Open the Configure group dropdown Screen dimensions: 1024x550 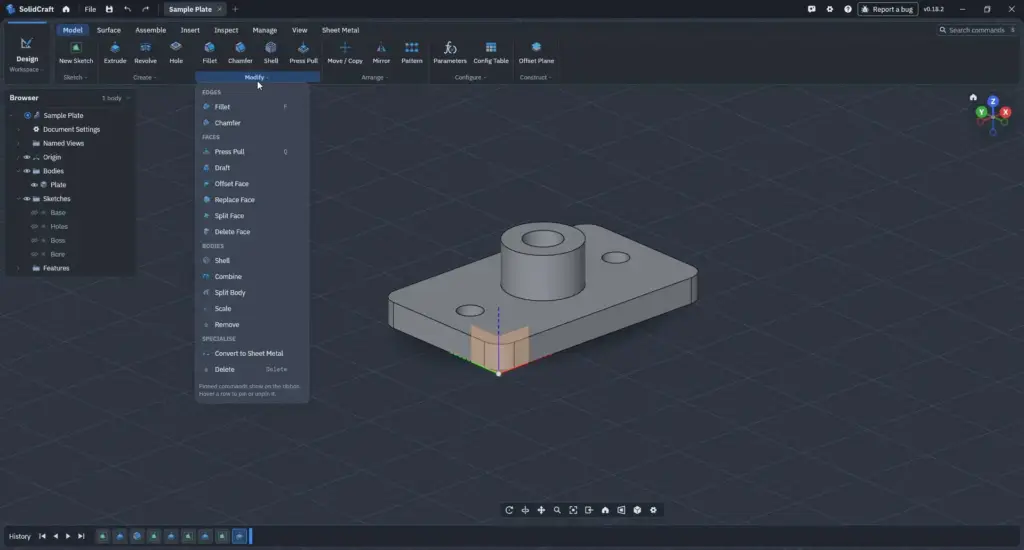tap(470, 77)
